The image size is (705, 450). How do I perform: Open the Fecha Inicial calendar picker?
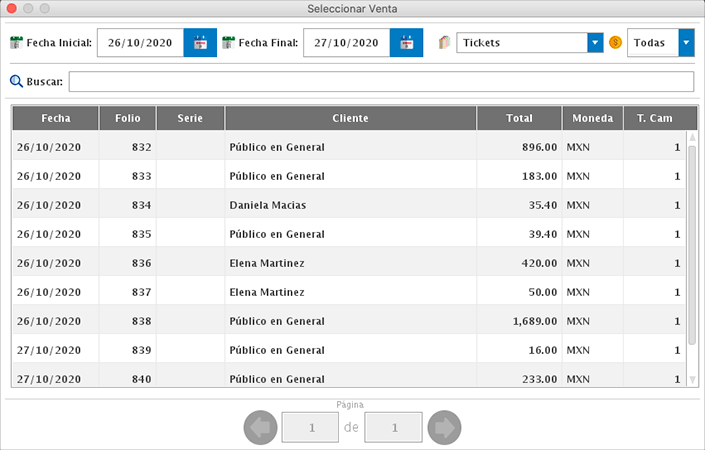tap(200, 43)
